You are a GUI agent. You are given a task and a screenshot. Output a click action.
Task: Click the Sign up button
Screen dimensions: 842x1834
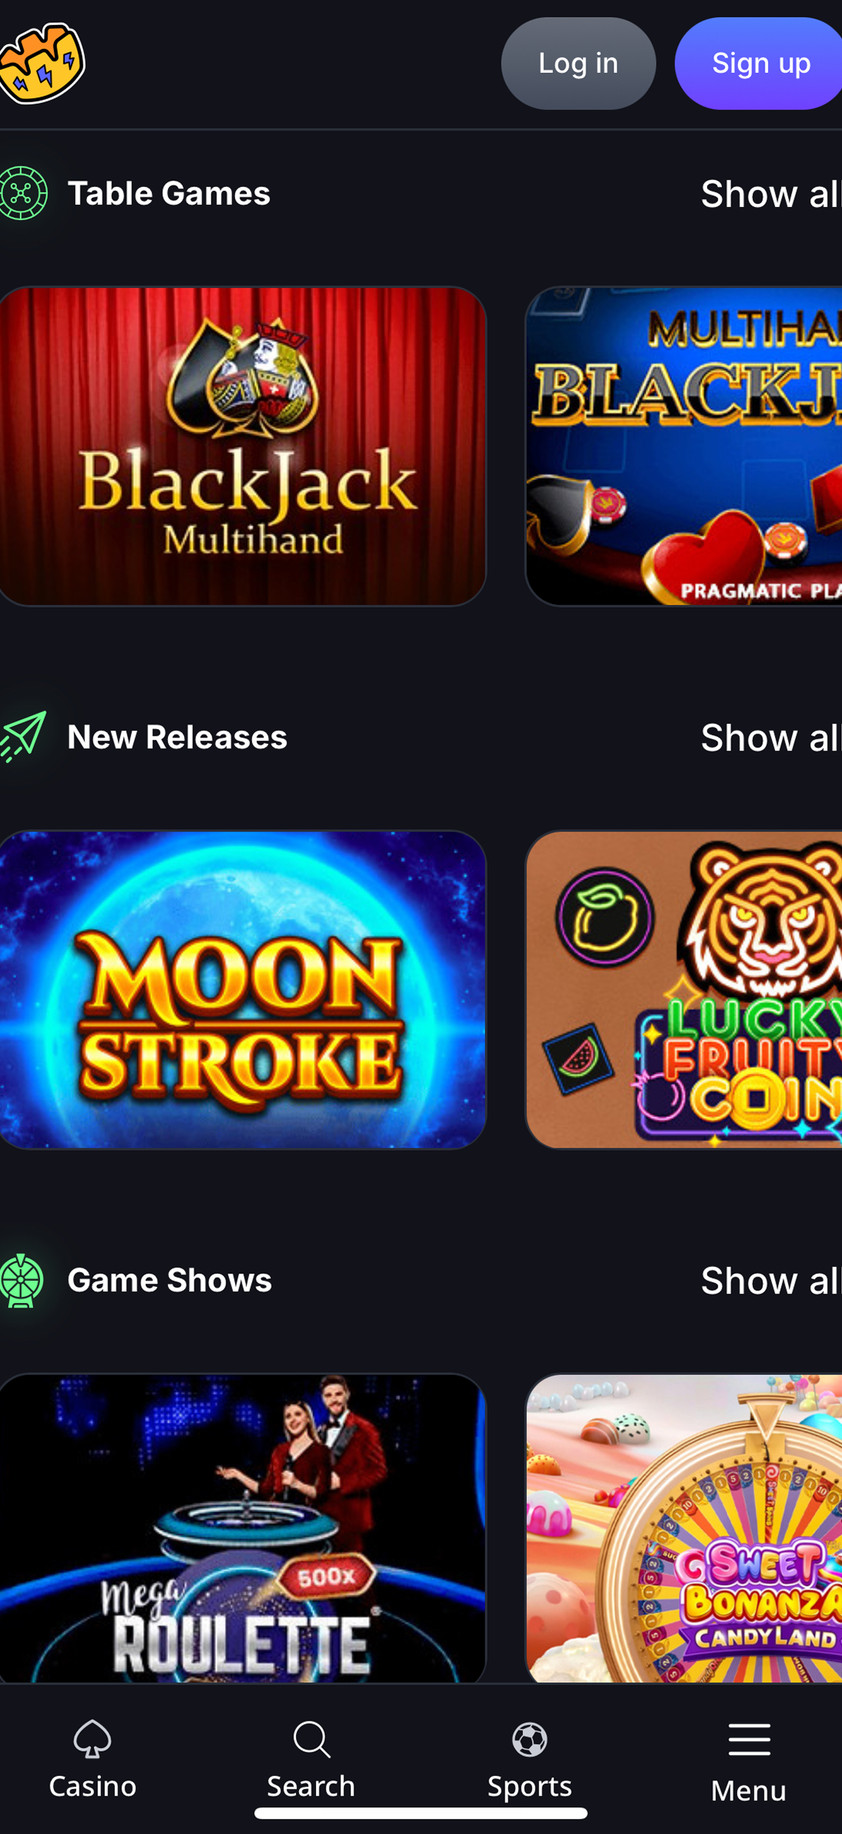point(759,63)
